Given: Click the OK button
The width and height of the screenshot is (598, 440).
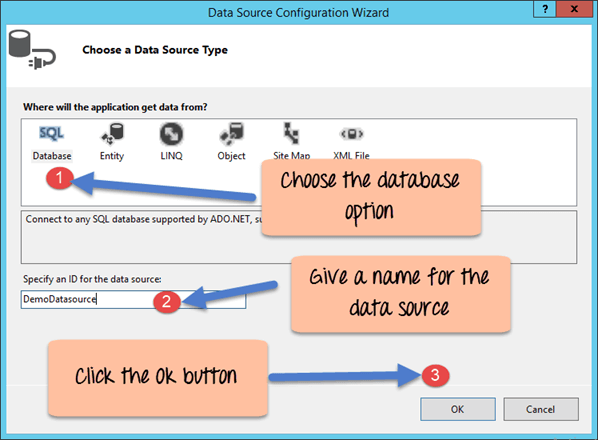Looking at the screenshot, I should [x=458, y=409].
